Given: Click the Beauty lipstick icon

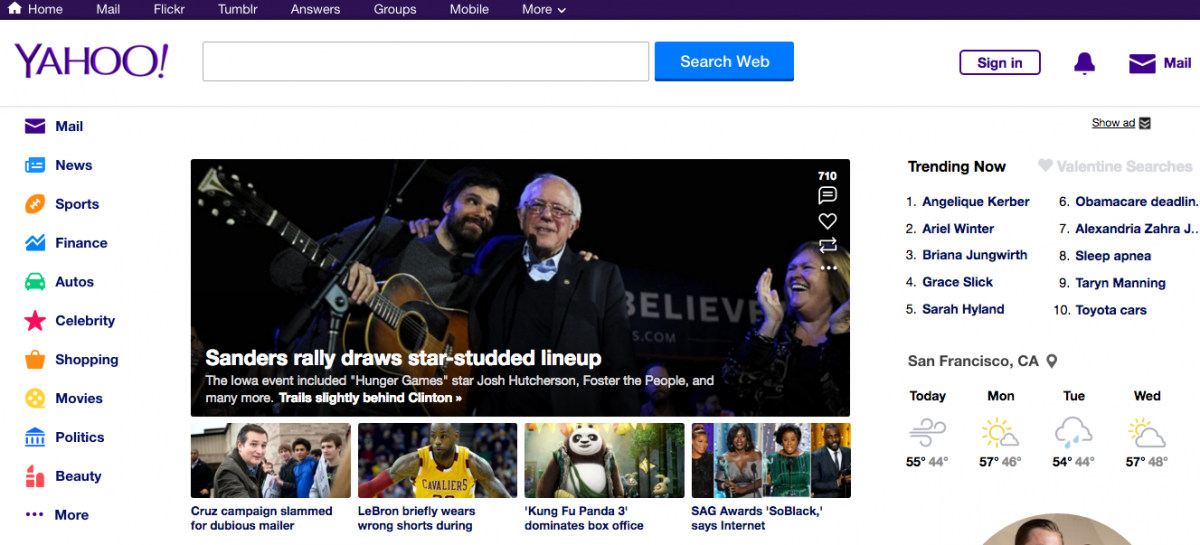Looking at the screenshot, I should [35, 476].
